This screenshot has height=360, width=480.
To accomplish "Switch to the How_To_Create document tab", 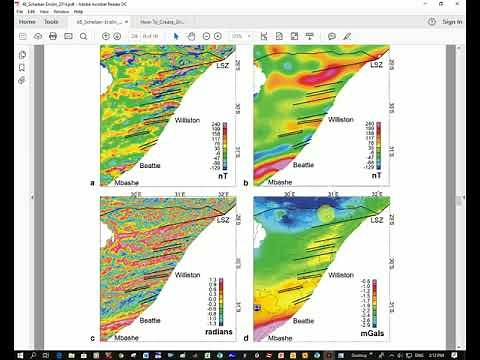I will 162,22.
